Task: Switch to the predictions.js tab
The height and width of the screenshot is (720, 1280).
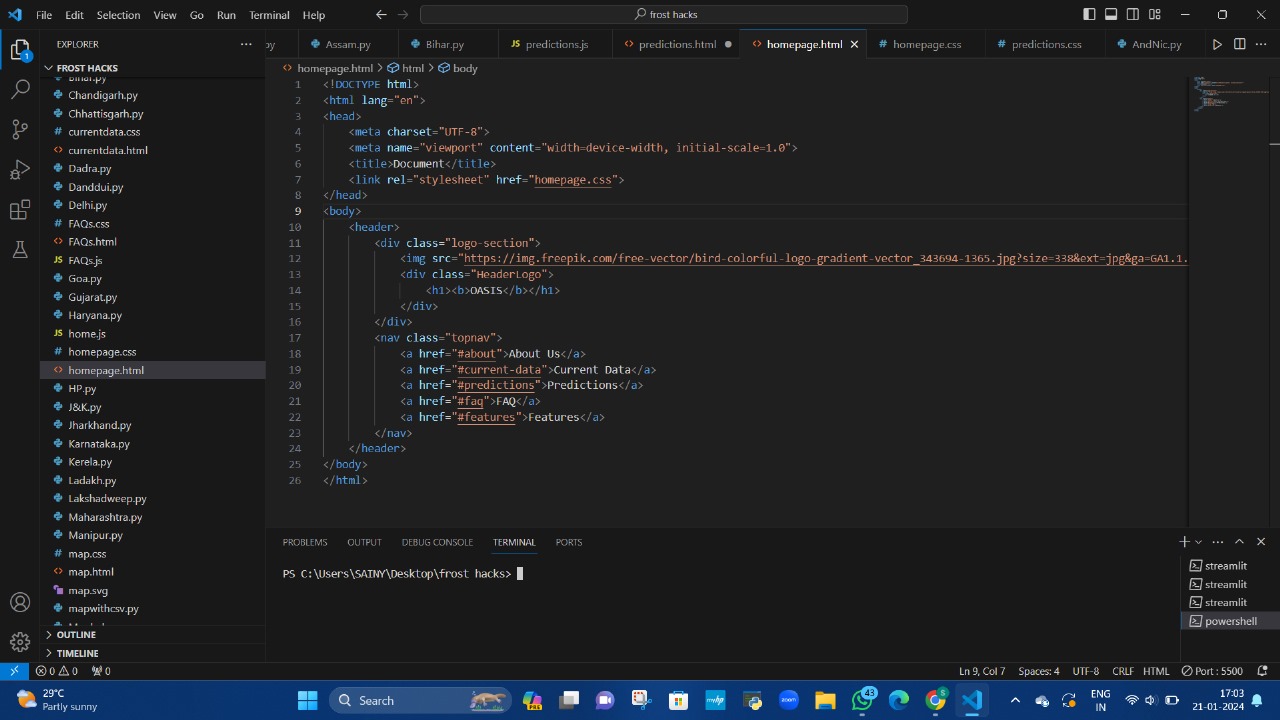Action: click(556, 44)
